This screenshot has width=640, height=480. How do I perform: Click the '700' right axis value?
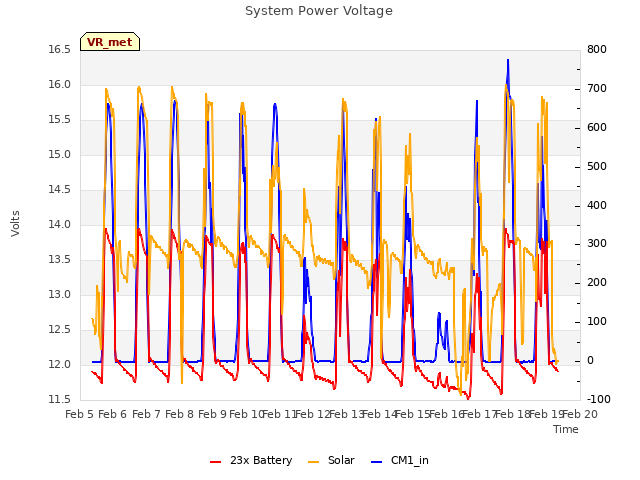coord(597,89)
